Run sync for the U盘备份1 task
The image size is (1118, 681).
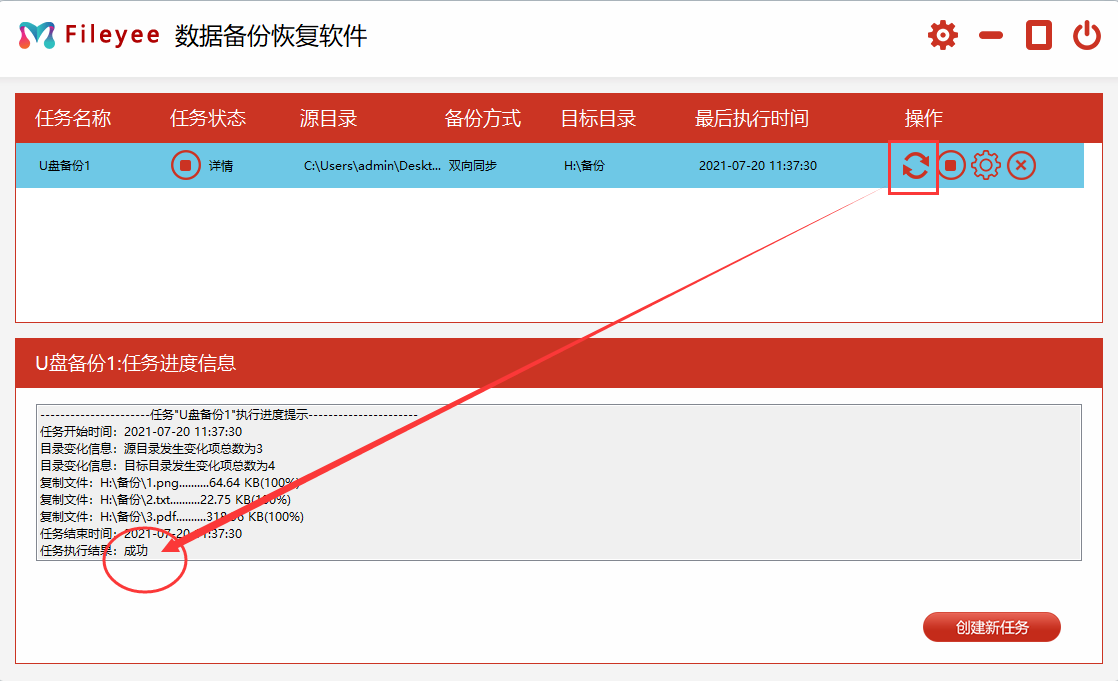(915, 165)
